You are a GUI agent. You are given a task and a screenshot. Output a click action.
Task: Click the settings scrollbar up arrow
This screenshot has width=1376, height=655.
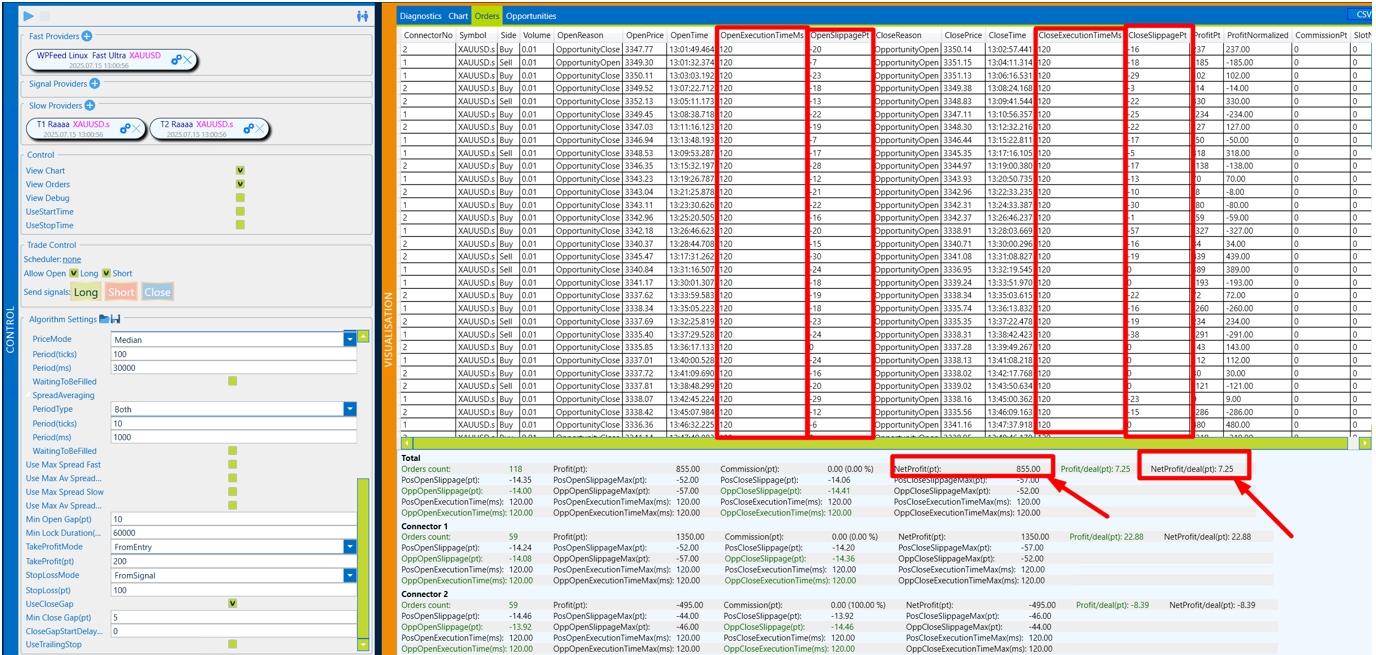(364, 337)
